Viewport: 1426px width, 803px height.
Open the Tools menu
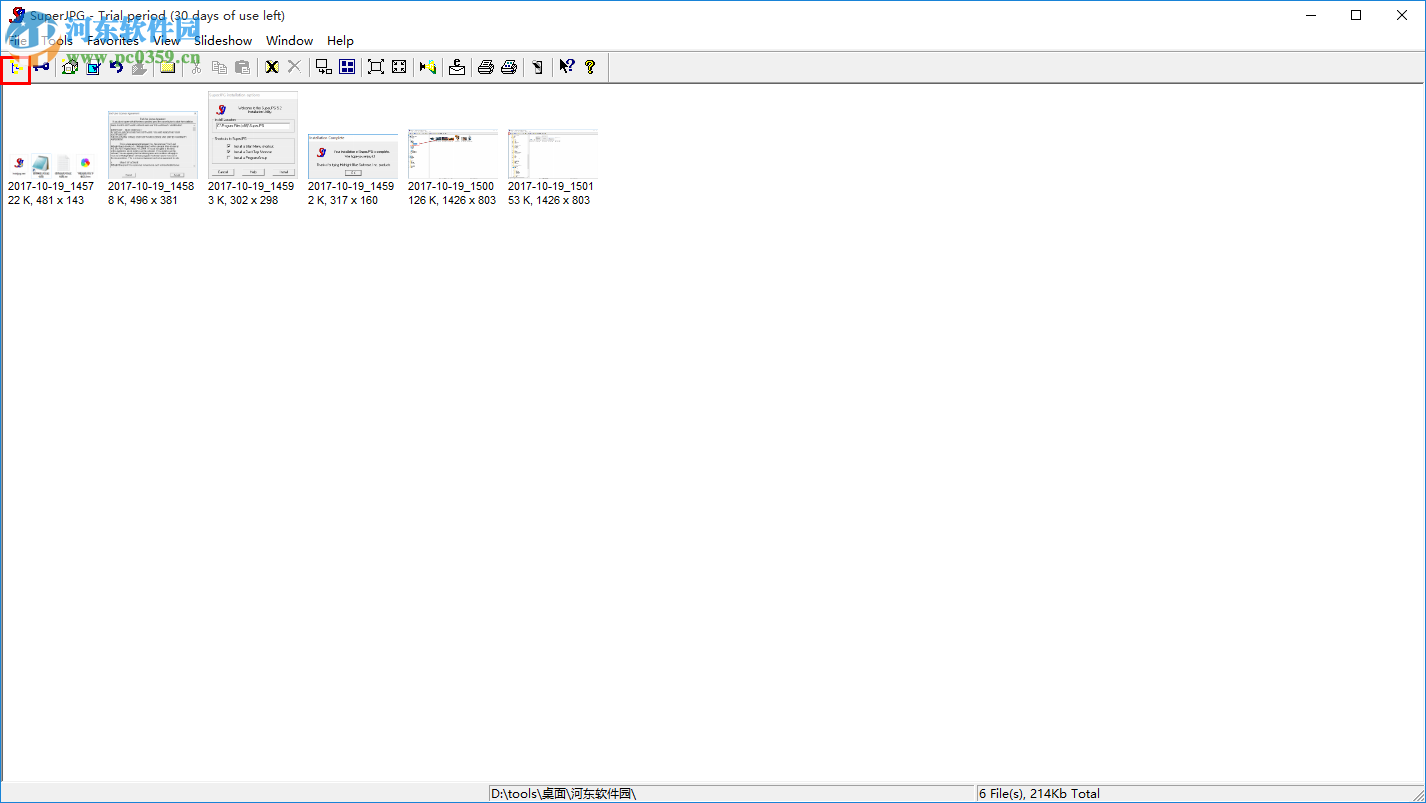[57, 41]
